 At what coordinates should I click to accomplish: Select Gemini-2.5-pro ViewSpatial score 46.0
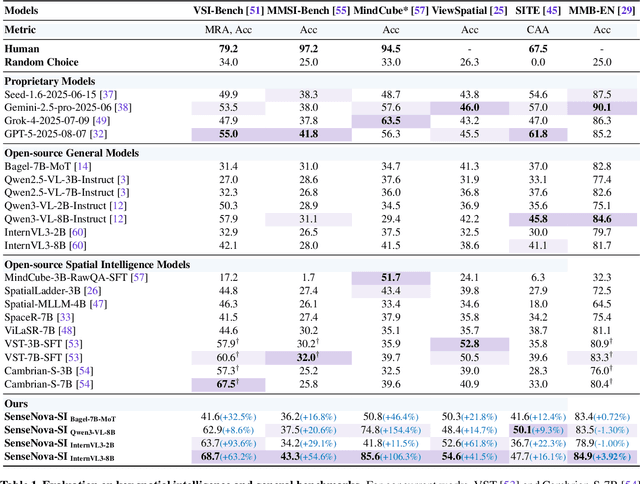coord(469,108)
